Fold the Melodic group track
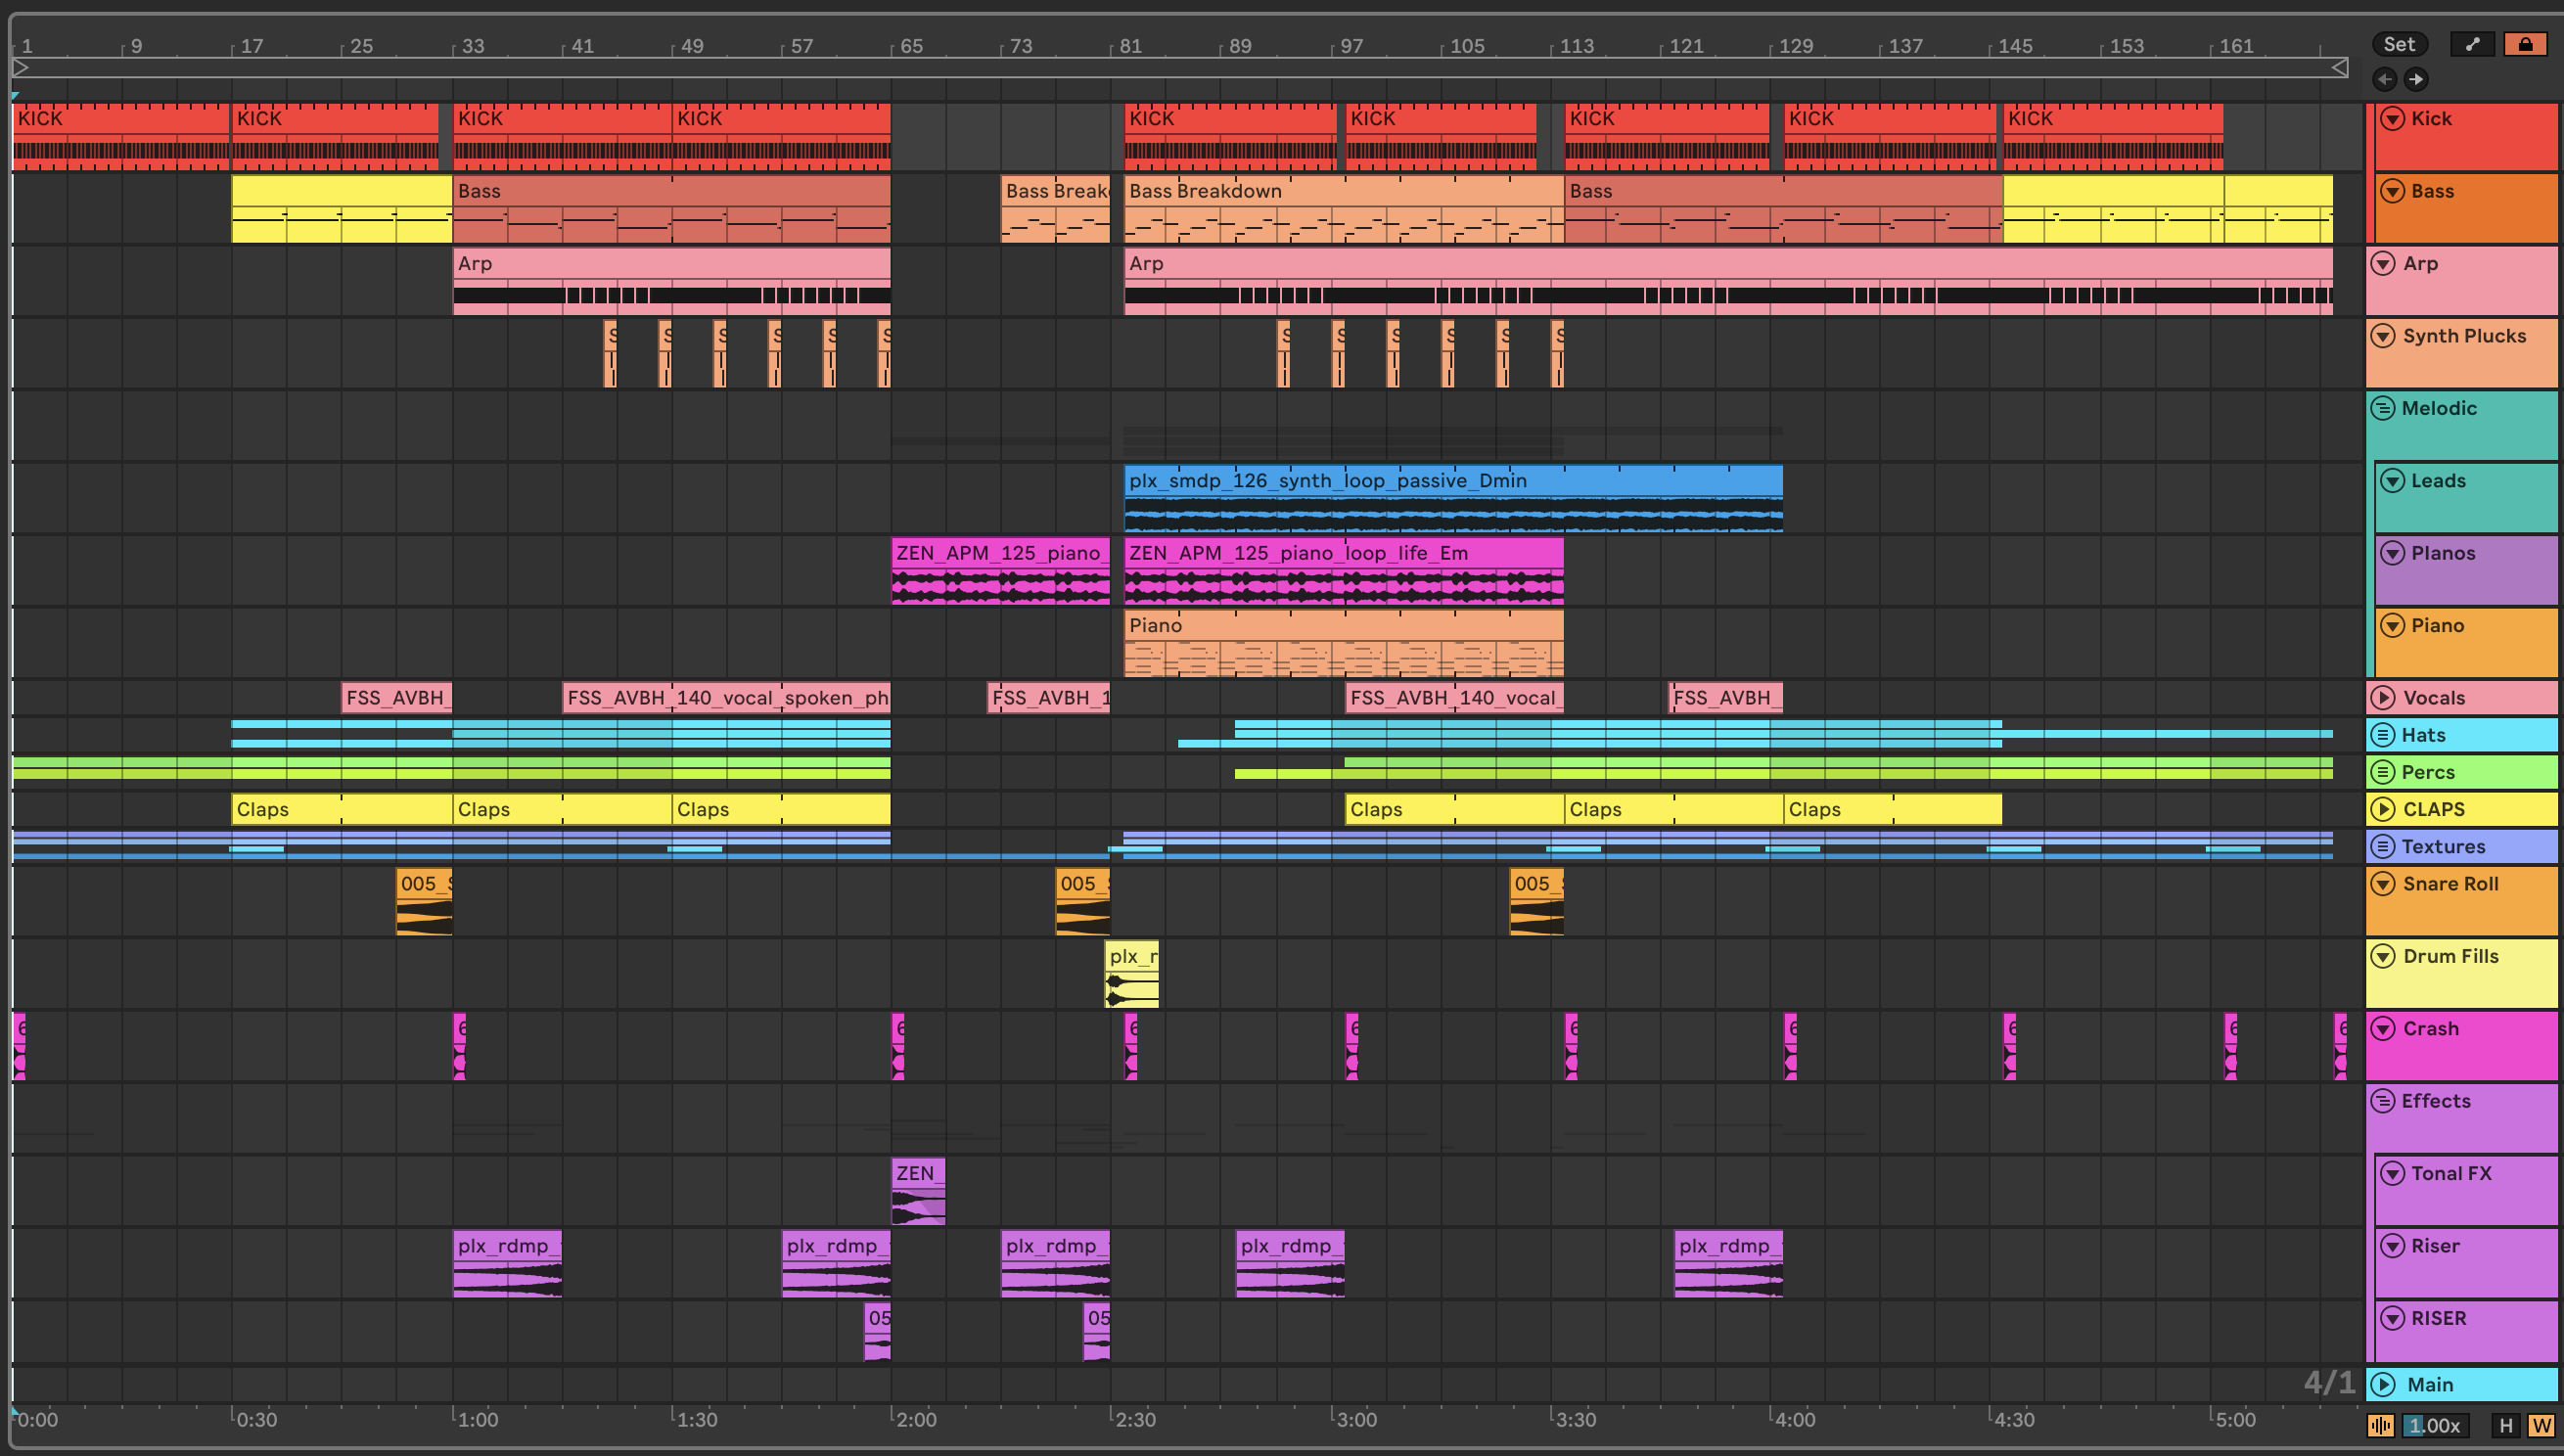Image resolution: width=2564 pixels, height=1456 pixels. [x=2384, y=408]
